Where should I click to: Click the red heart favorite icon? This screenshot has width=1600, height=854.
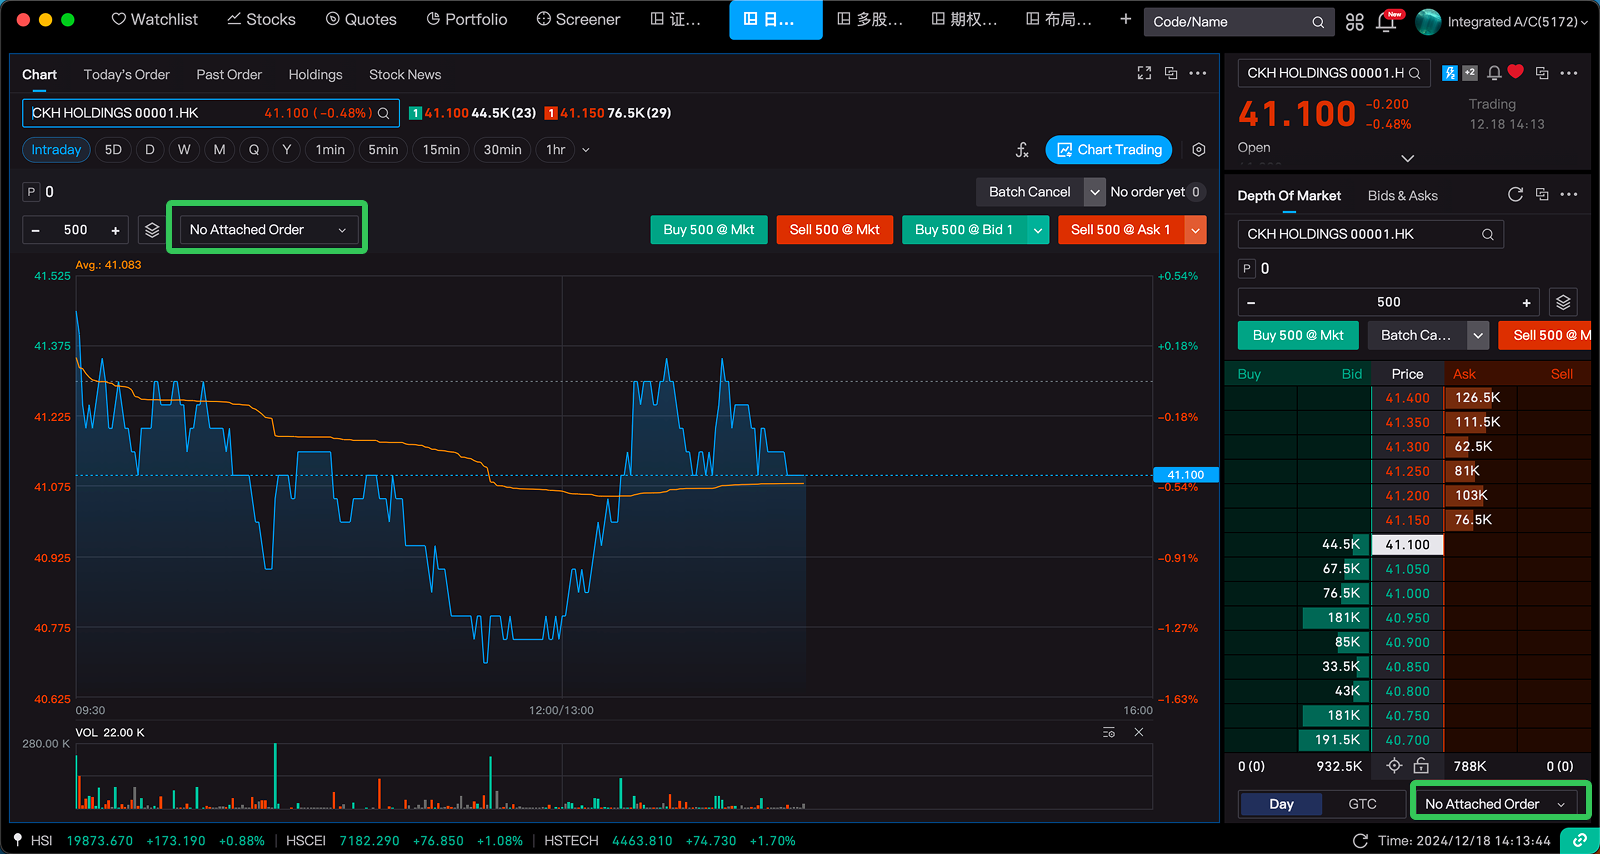pyautogui.click(x=1516, y=72)
